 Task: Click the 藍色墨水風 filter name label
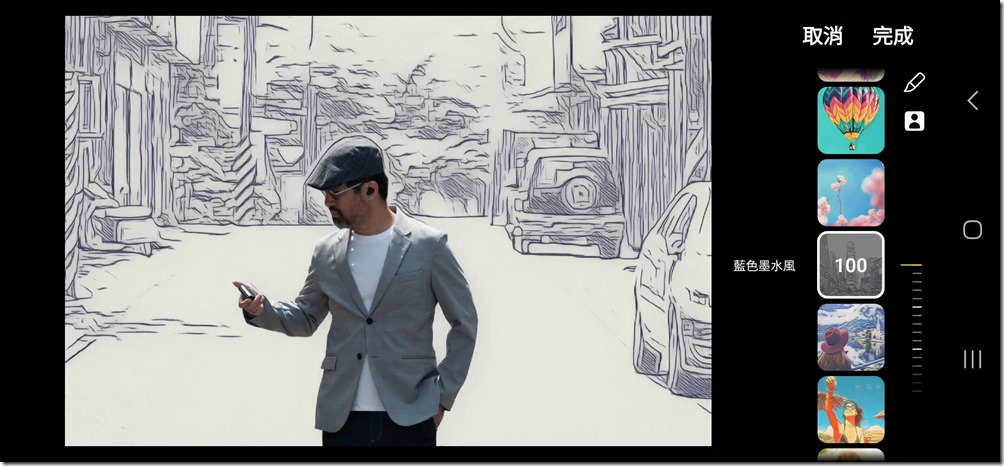[765, 266]
